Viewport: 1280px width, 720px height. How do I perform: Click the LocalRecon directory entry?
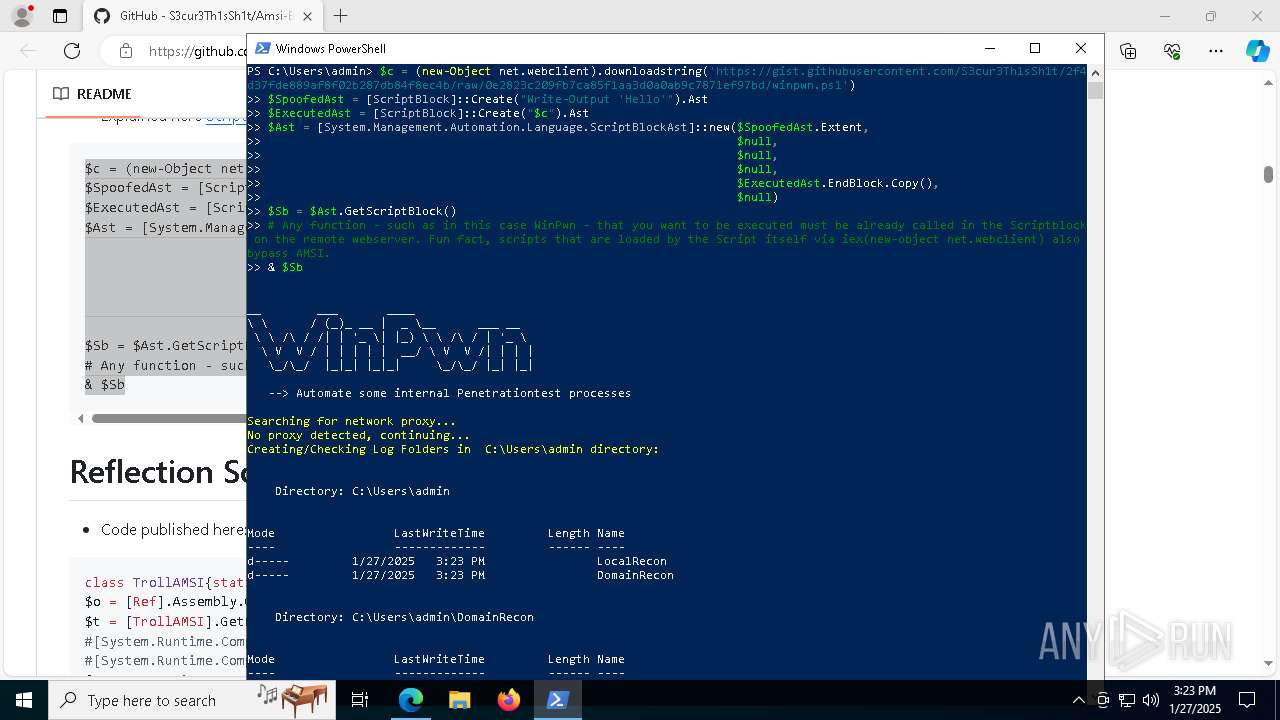click(631, 561)
